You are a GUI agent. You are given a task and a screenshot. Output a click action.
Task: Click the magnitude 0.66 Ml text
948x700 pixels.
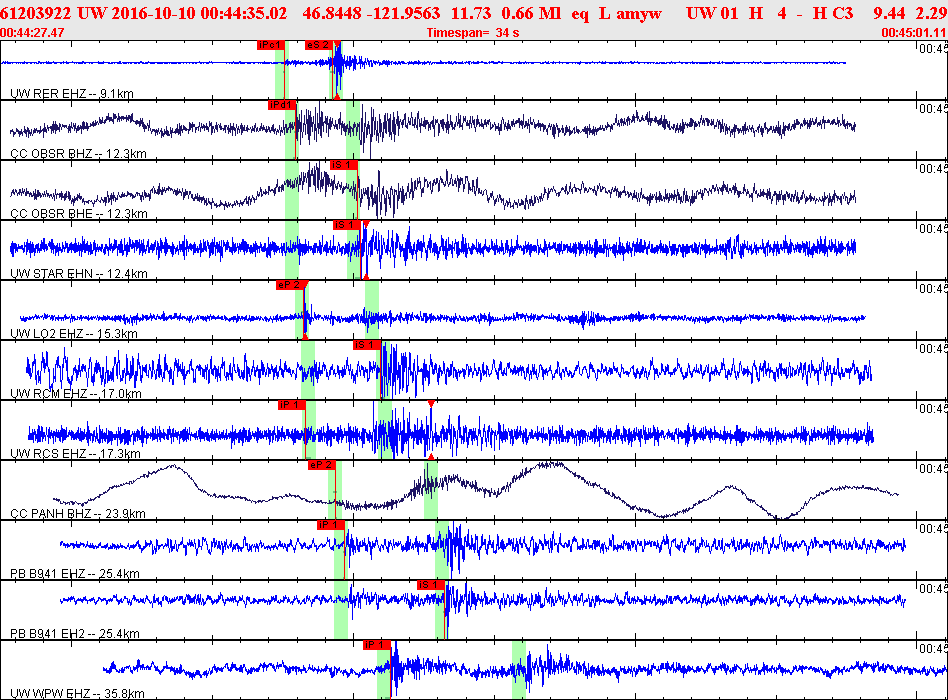tap(531, 13)
